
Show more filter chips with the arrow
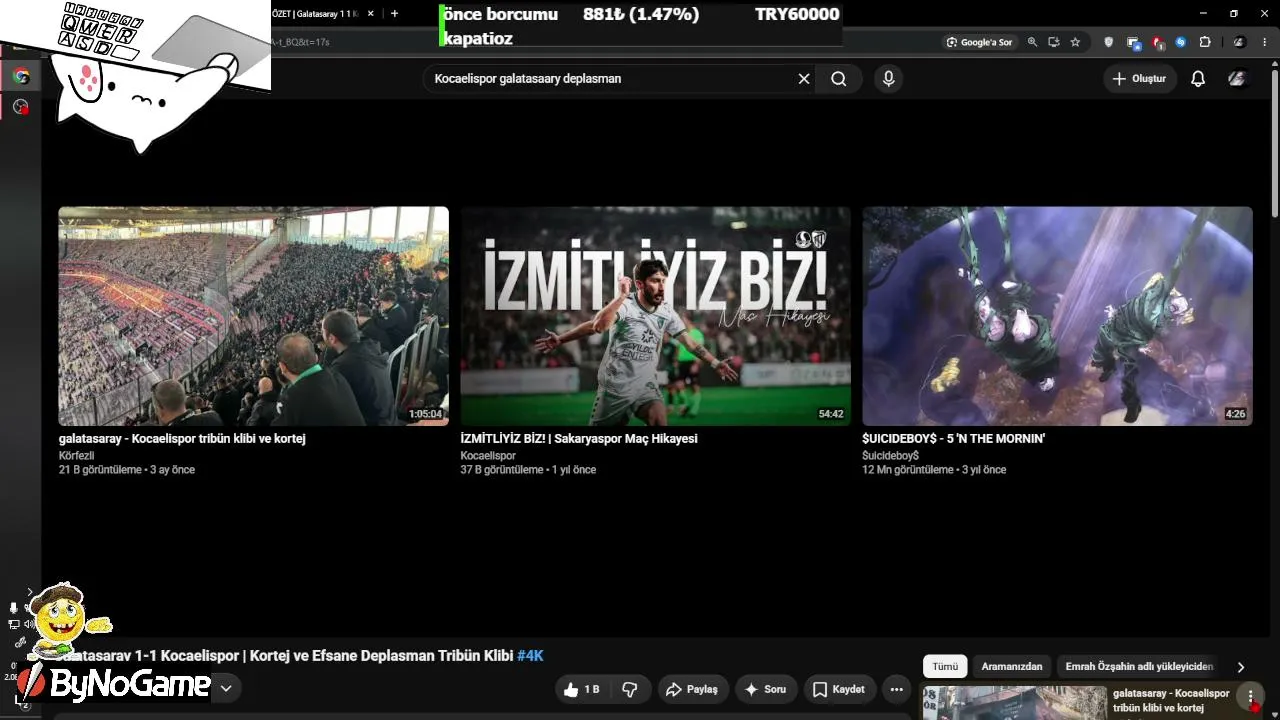click(x=1241, y=667)
